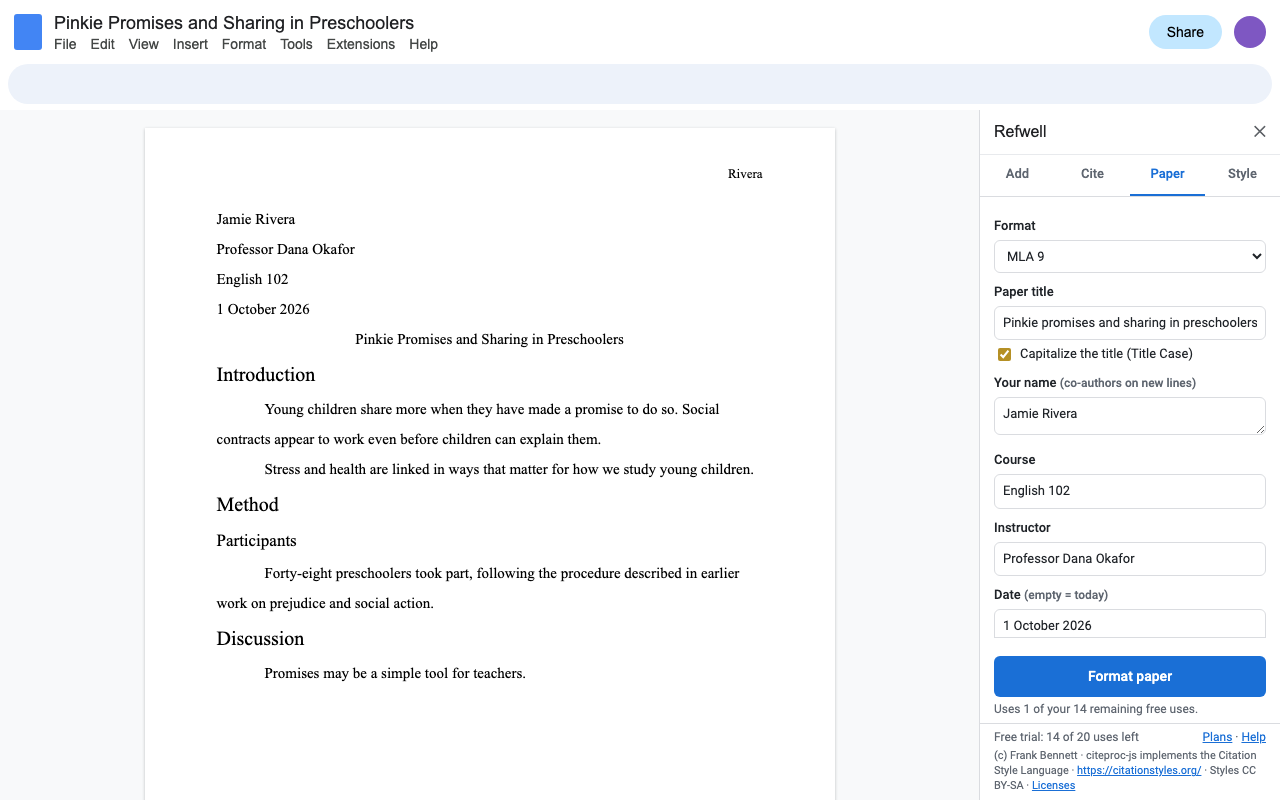
Task: Close the Refwell sidebar panel
Action: [1260, 132]
